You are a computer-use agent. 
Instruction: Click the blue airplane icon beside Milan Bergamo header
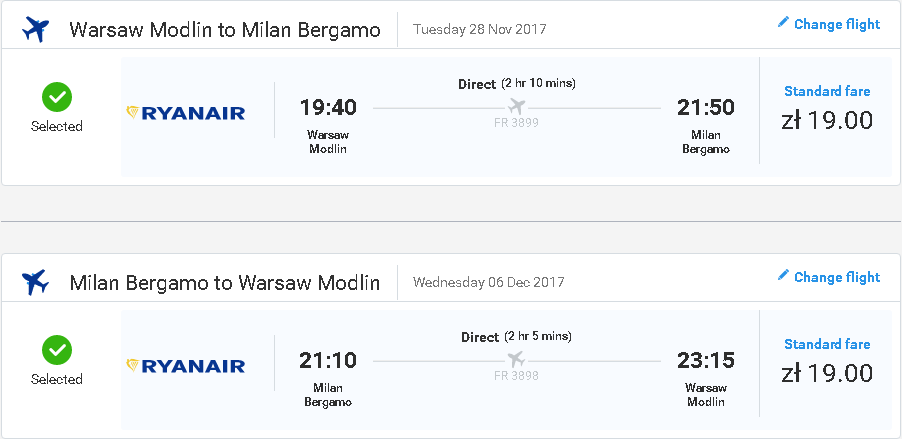pyautogui.click(x=36, y=283)
